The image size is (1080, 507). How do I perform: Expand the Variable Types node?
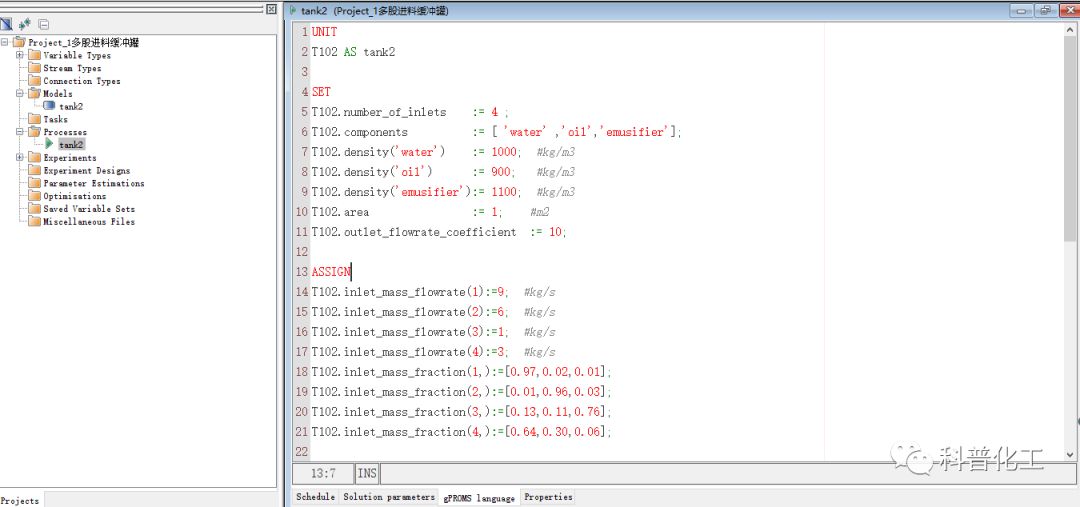19,55
